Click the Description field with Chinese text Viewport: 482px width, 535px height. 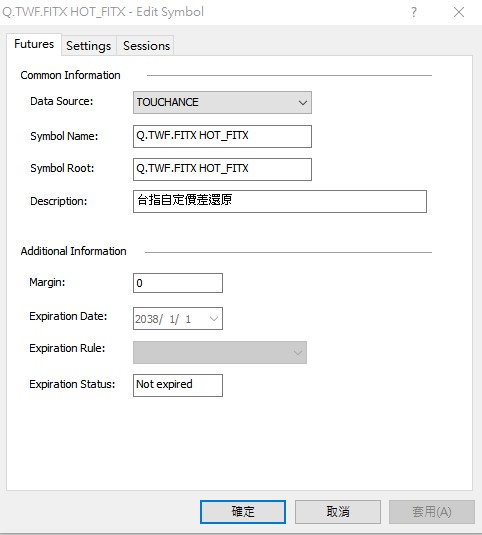pos(280,201)
